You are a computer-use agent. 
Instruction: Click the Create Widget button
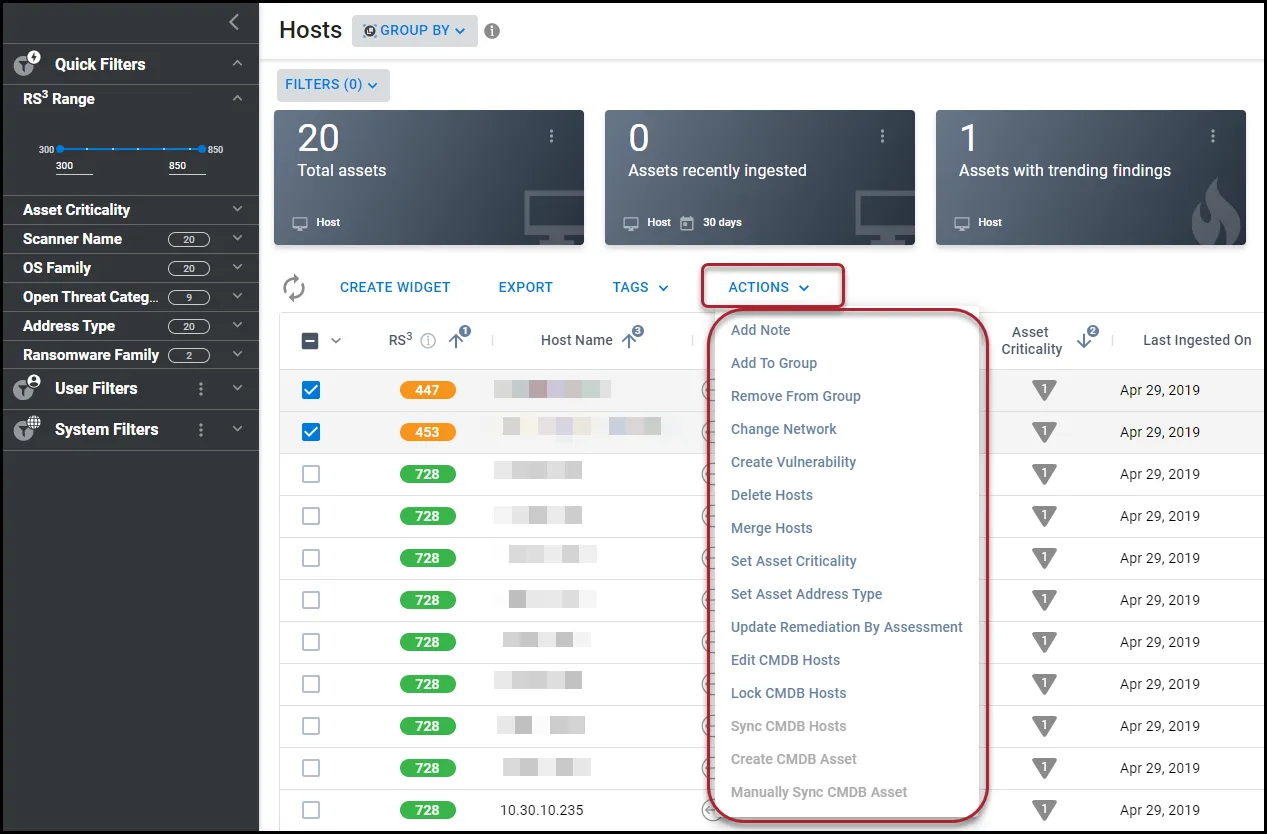(395, 287)
